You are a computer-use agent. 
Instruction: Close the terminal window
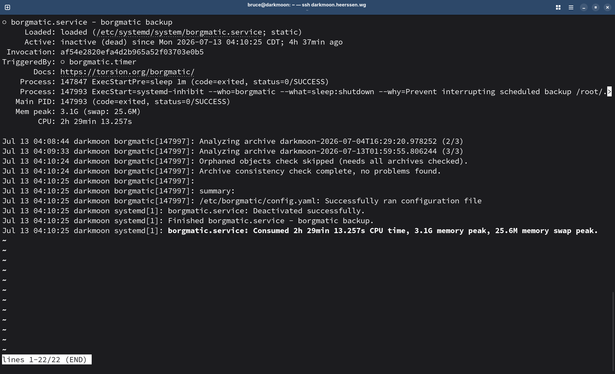(607, 7)
